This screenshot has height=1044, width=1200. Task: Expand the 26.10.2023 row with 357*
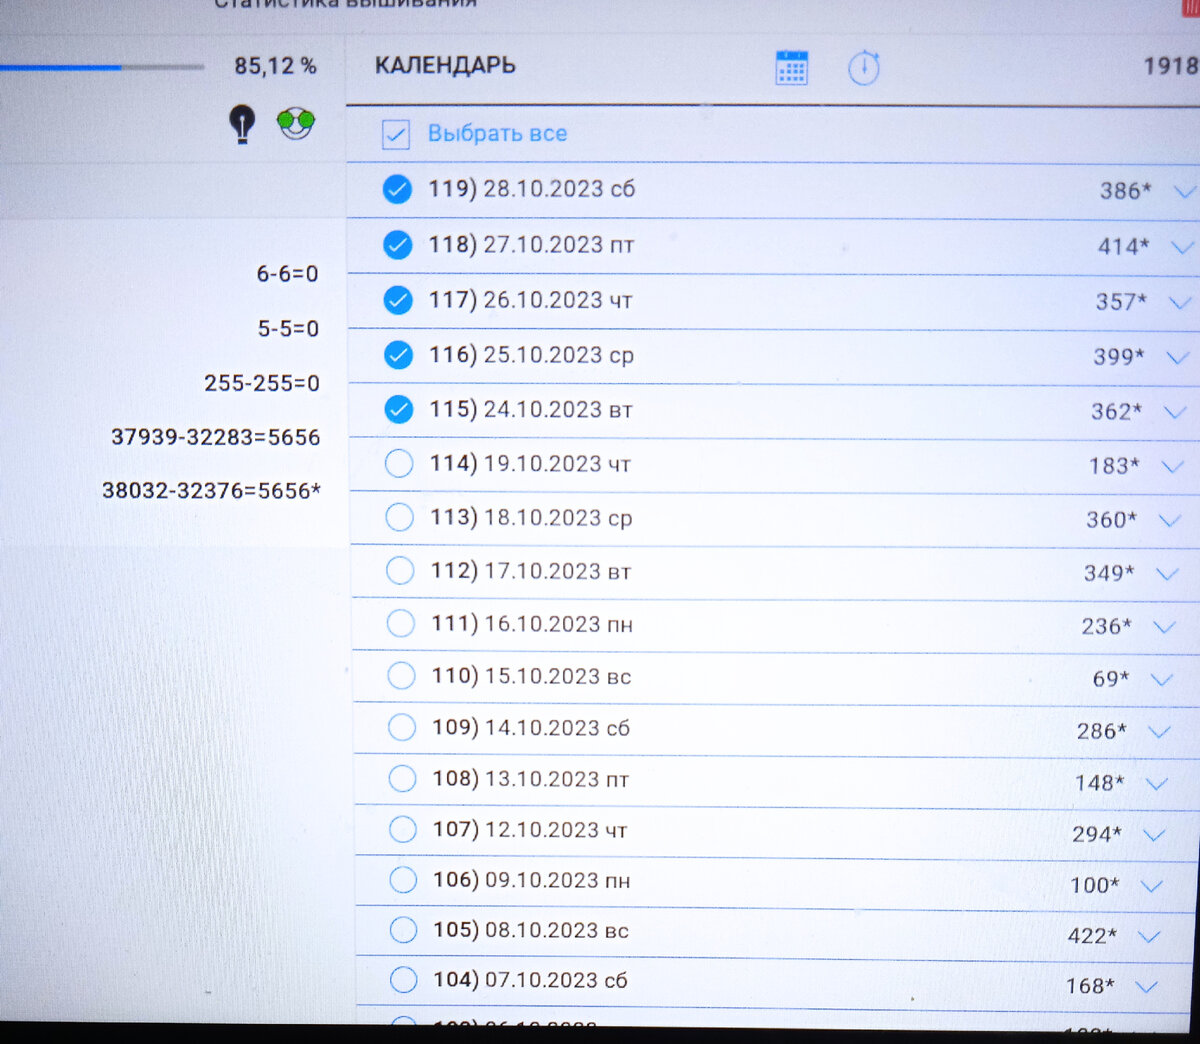[x=1179, y=302]
